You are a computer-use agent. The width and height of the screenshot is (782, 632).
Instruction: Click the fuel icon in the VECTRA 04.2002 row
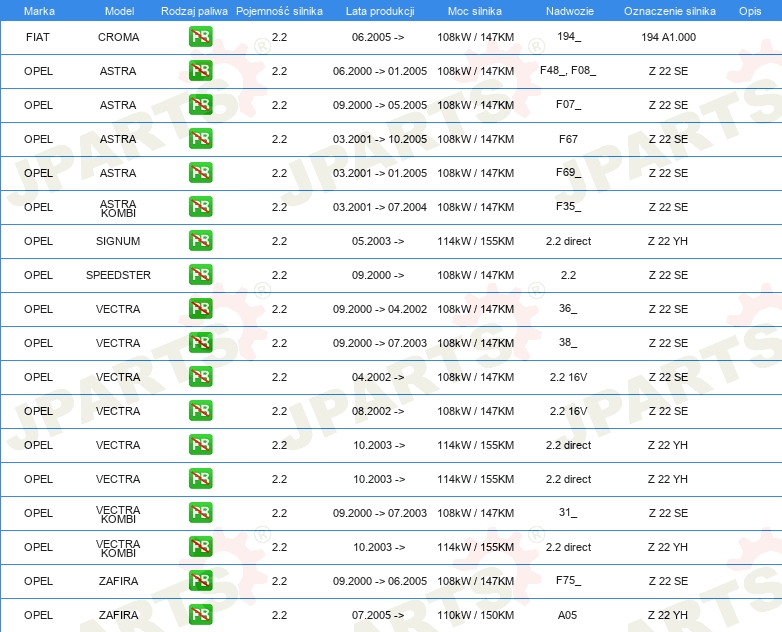tap(200, 377)
